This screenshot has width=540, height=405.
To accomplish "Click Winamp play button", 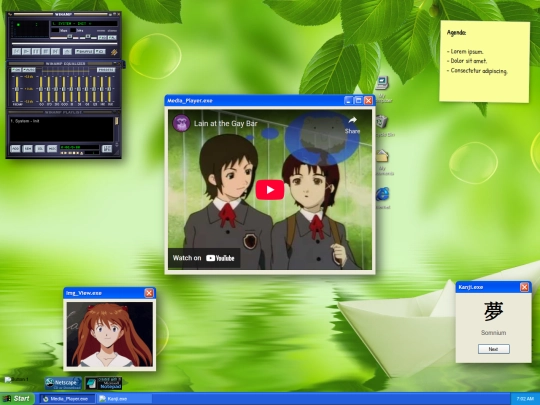I will pos(26,52).
